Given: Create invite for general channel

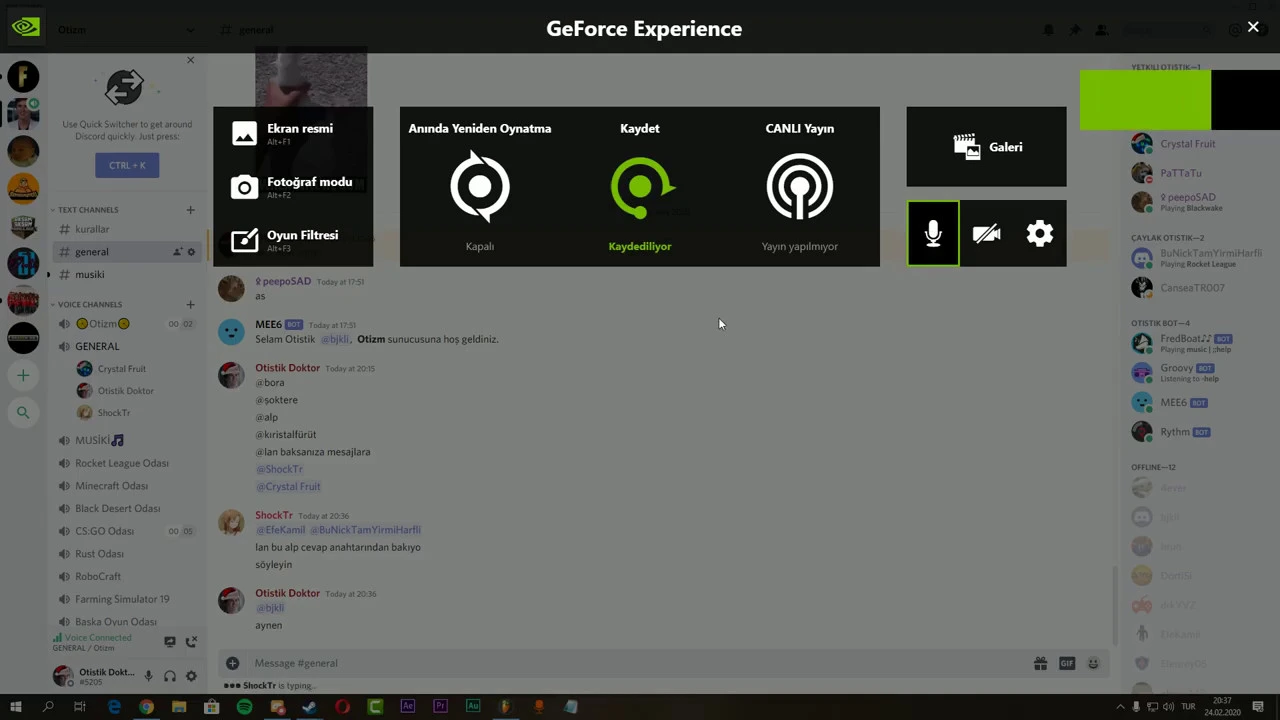Looking at the screenshot, I should tap(178, 252).
